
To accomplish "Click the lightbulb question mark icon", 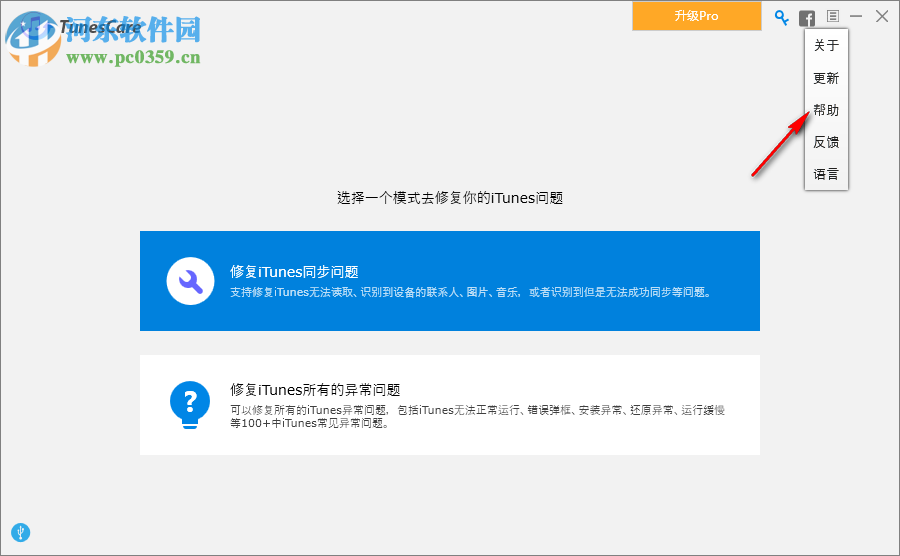I will pyautogui.click(x=190, y=405).
